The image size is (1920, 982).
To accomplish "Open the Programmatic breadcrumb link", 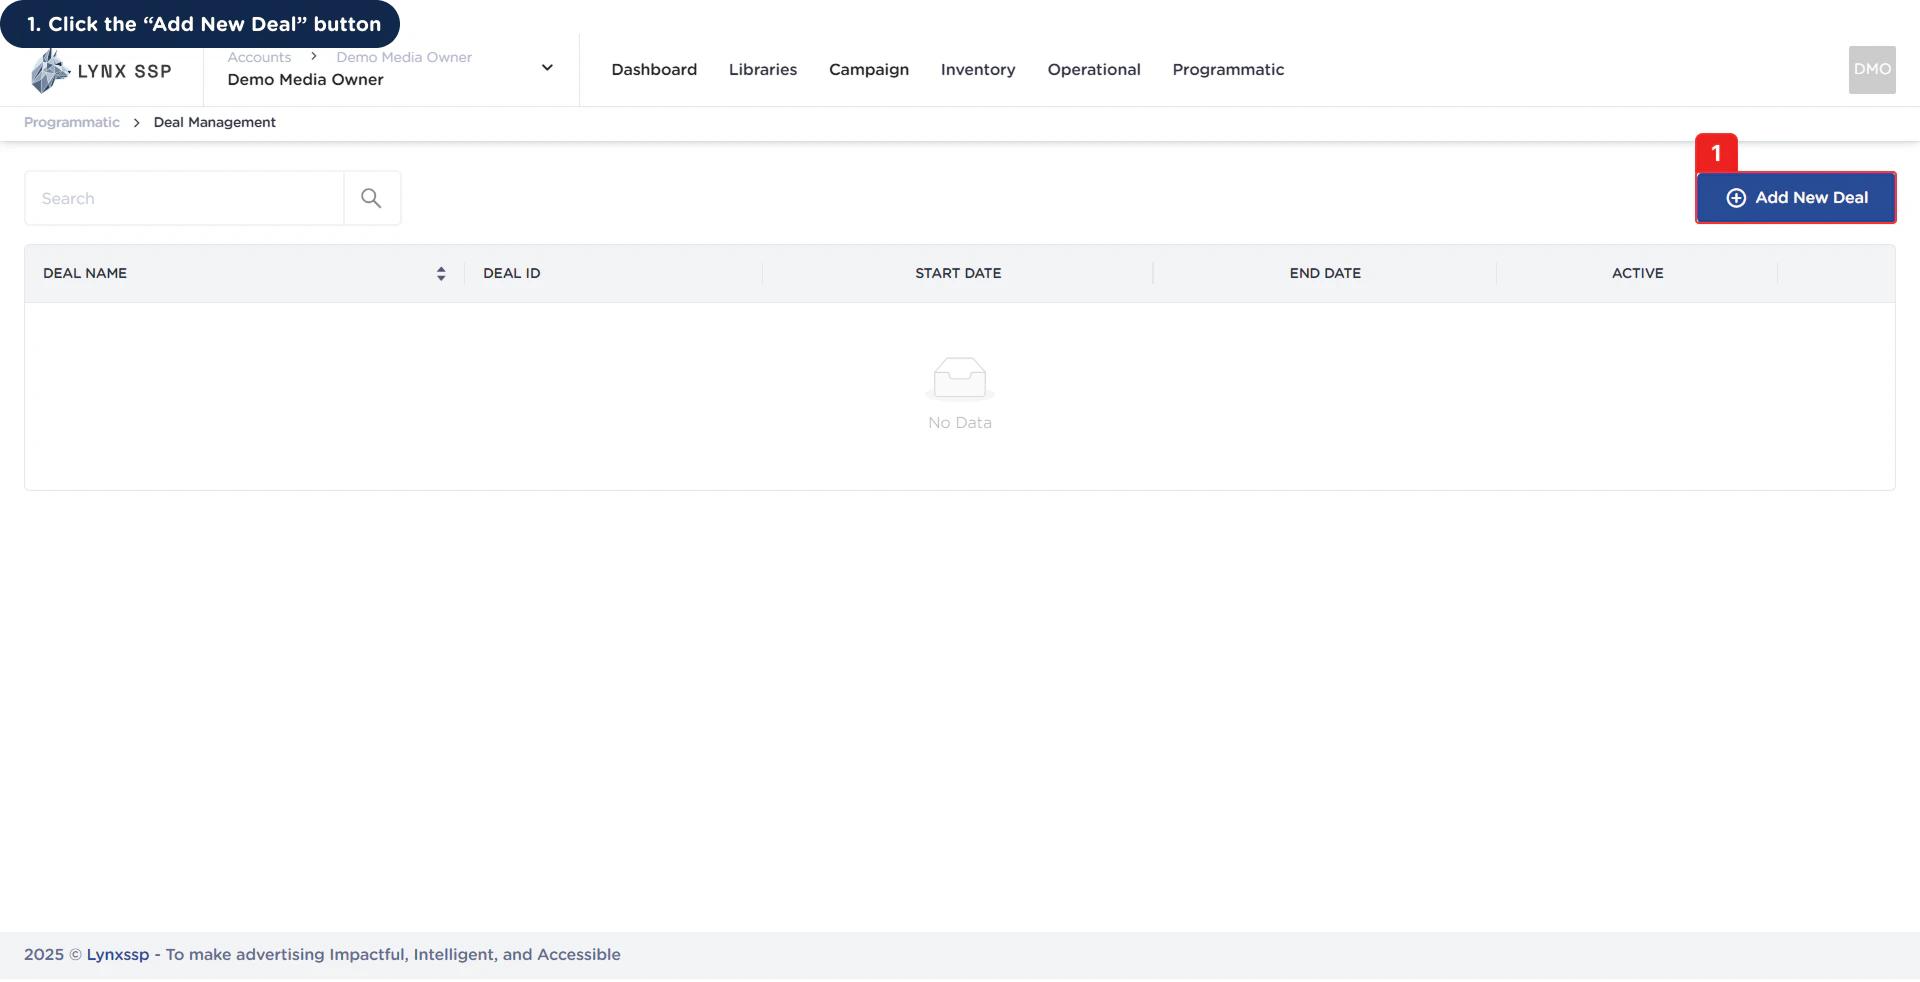I will (x=70, y=122).
